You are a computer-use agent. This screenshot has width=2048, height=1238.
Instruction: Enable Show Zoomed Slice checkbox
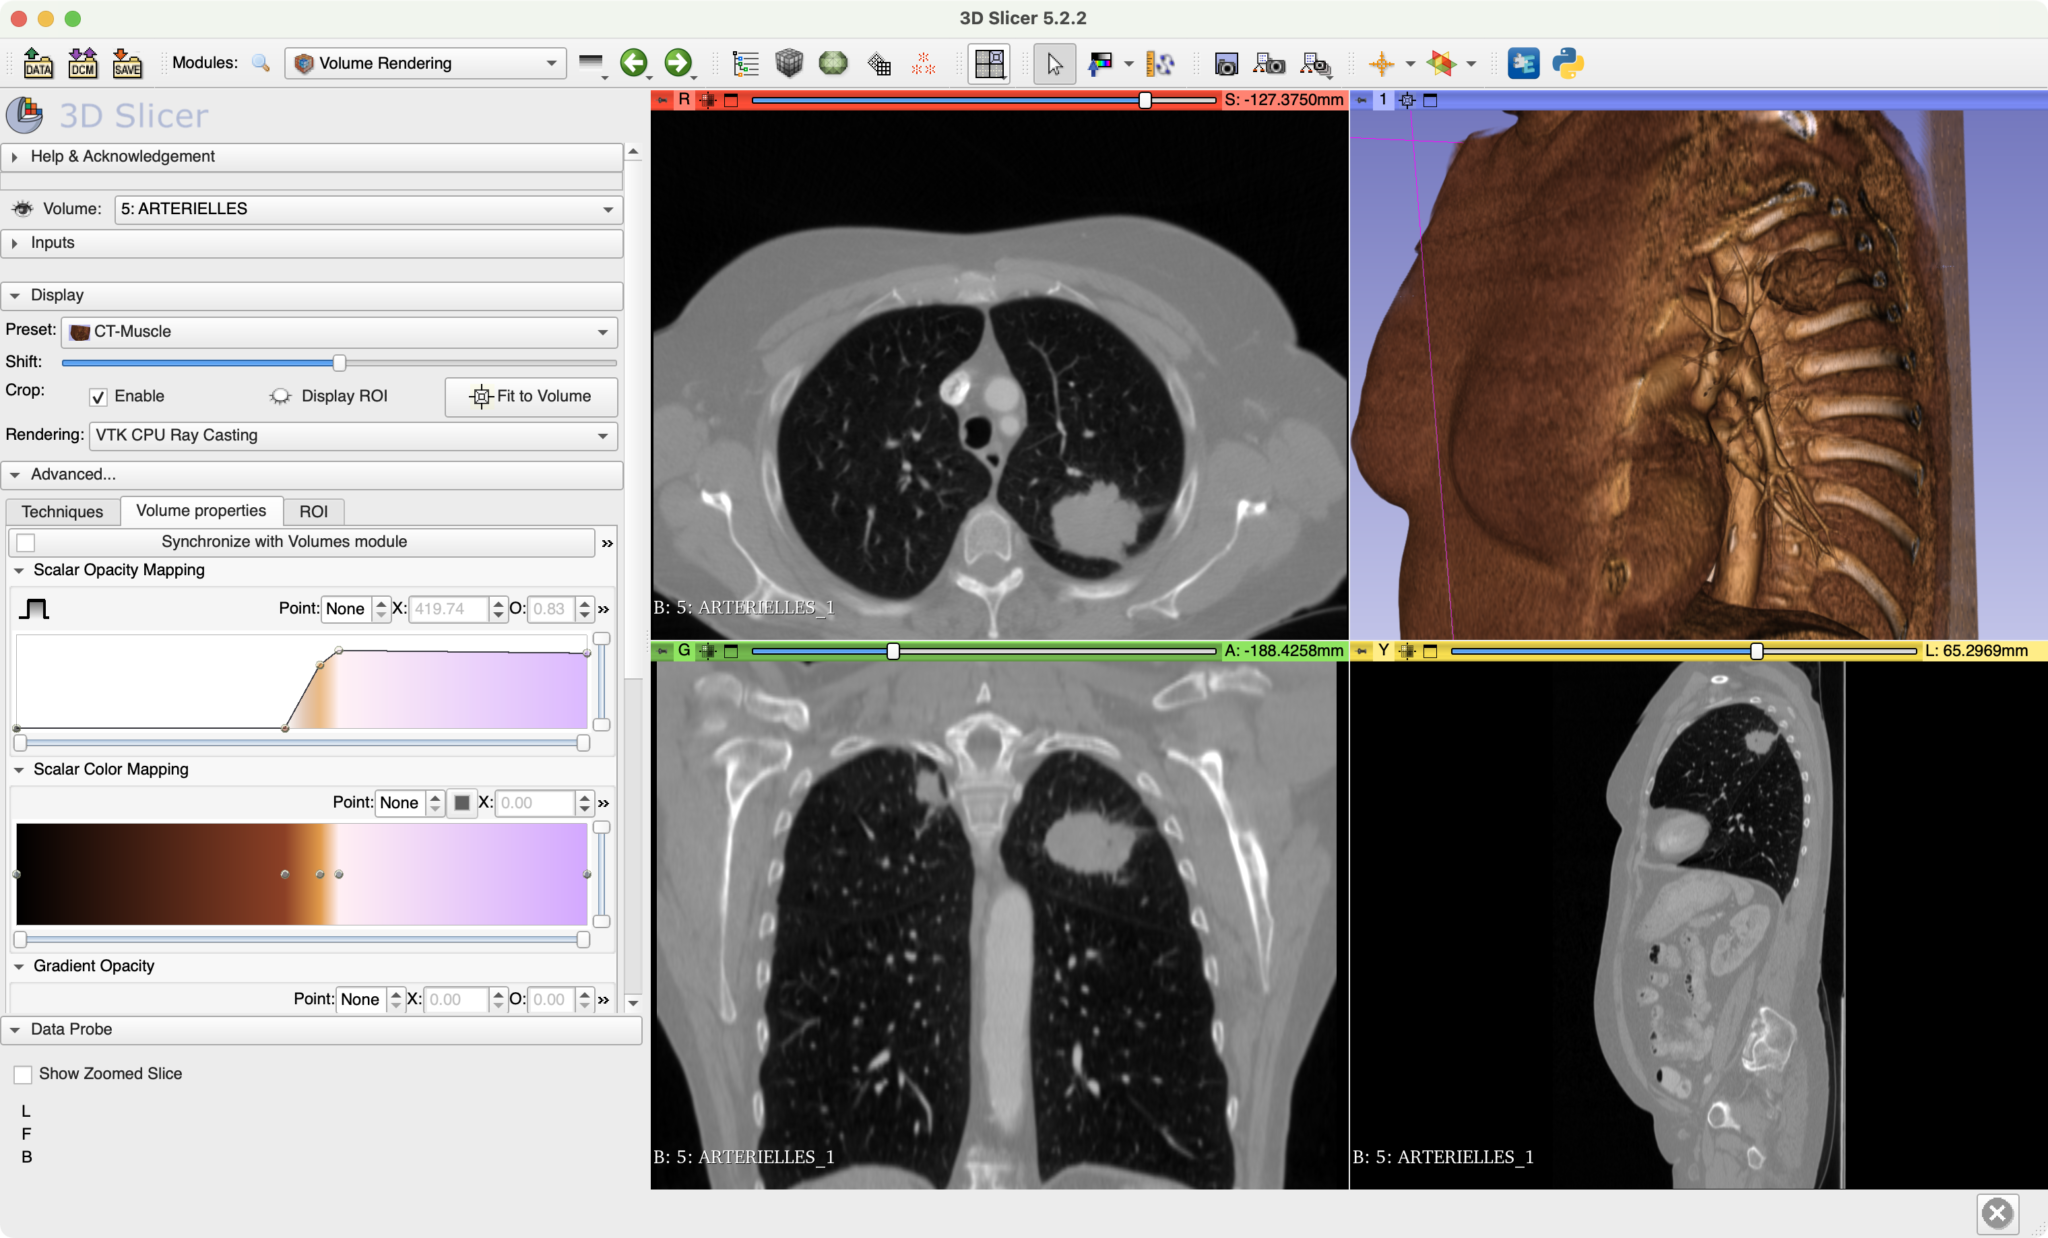click(x=23, y=1074)
